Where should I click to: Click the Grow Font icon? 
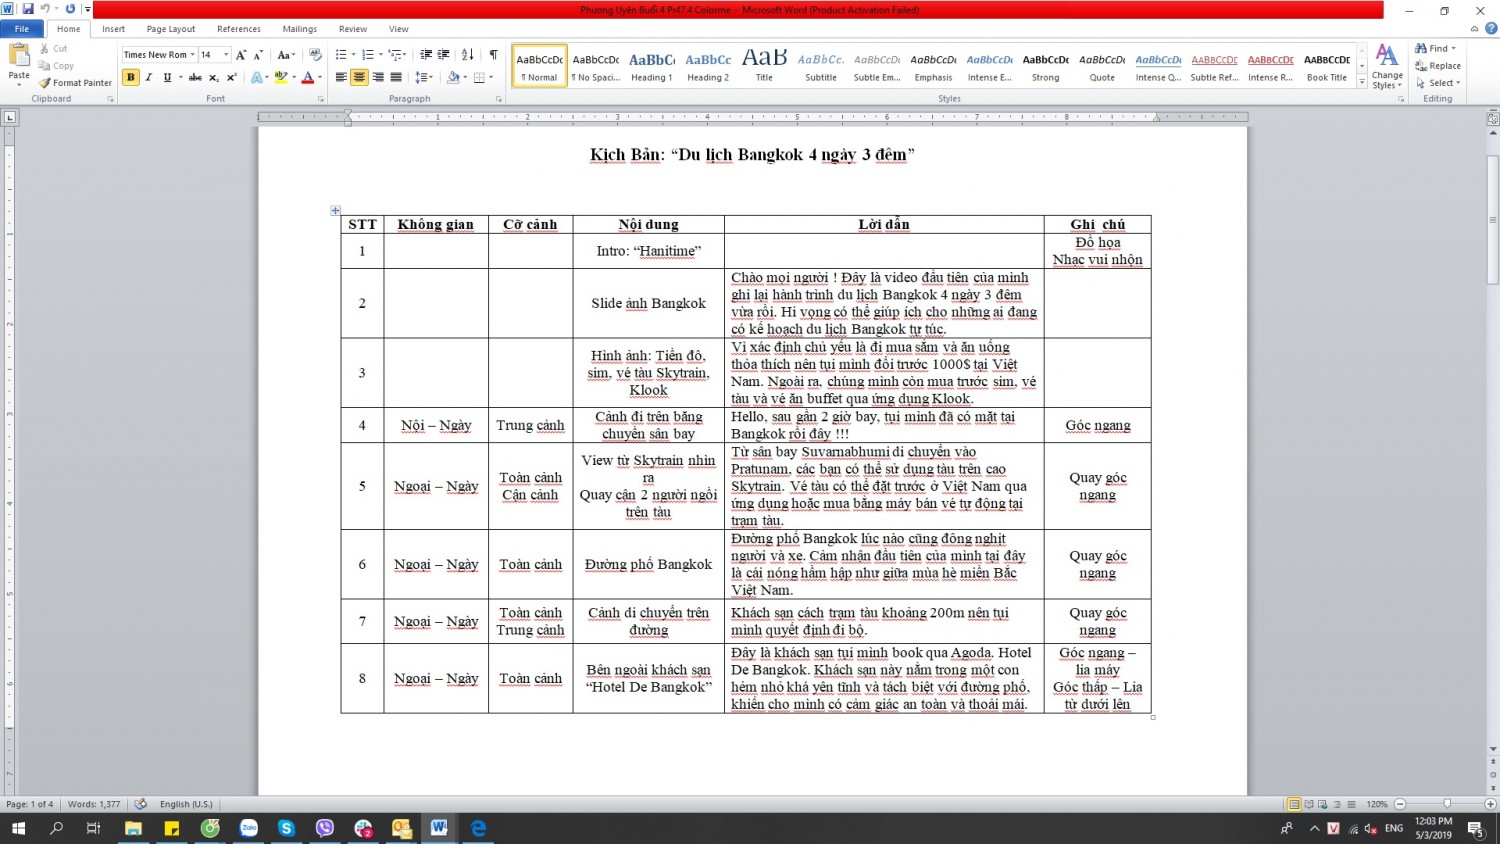[241, 55]
